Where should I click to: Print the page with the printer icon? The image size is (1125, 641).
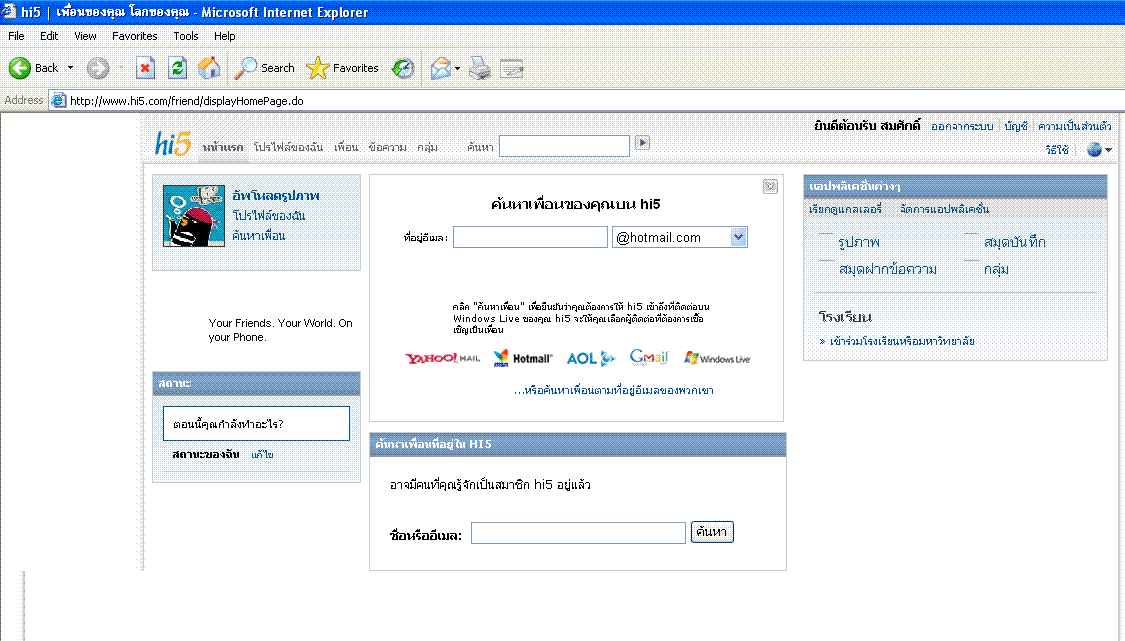[x=479, y=68]
